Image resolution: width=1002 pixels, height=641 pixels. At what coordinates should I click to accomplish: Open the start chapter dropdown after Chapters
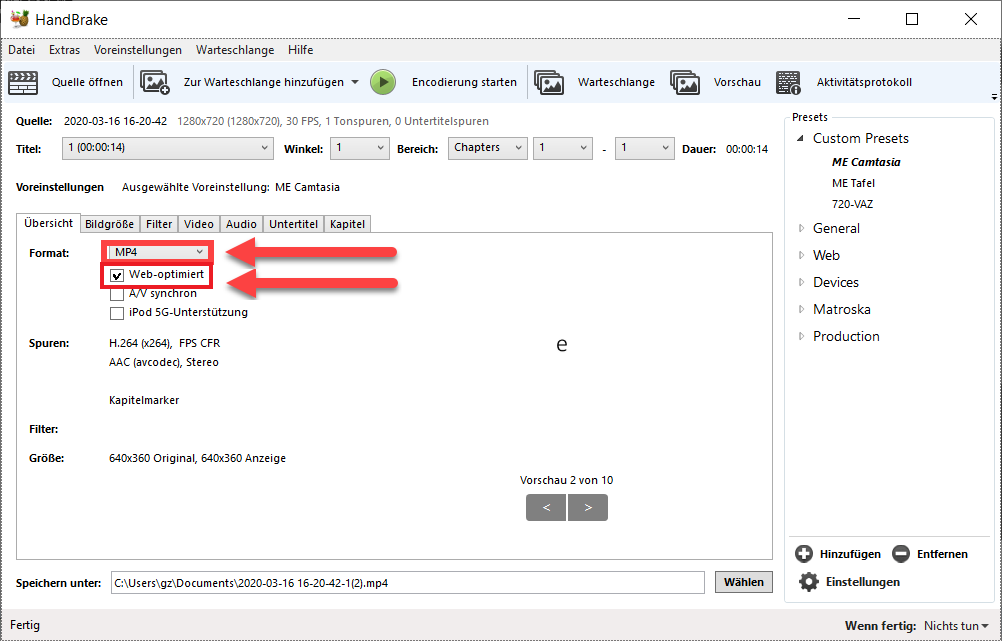coord(563,148)
